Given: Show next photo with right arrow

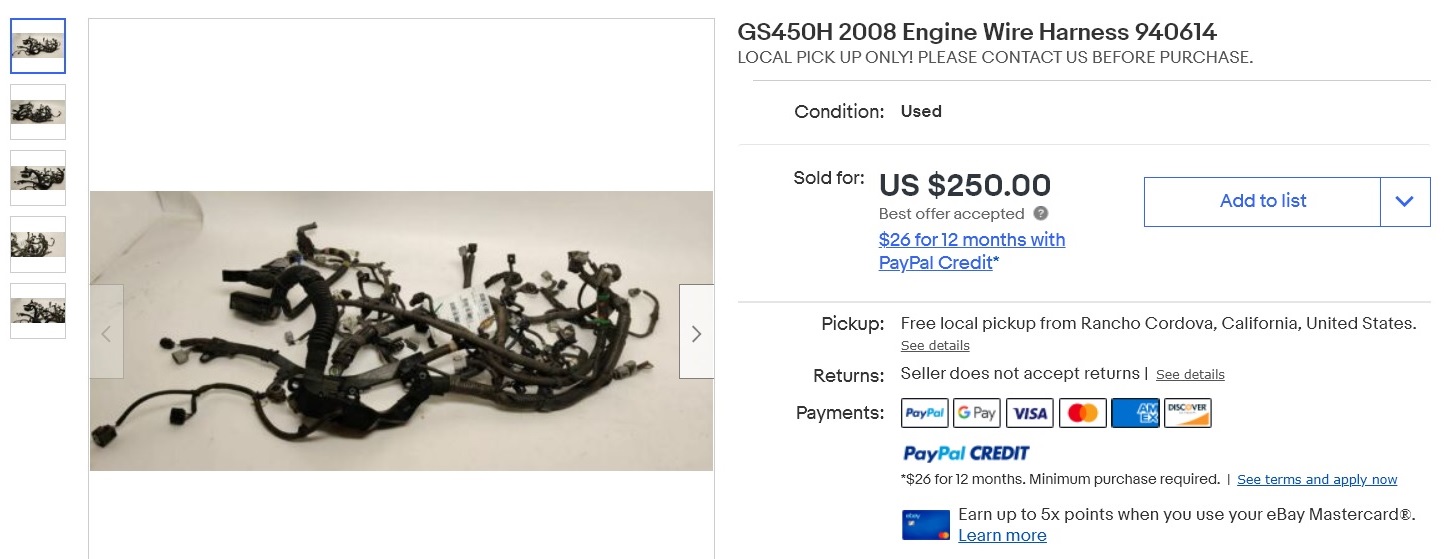Looking at the screenshot, I should click(x=696, y=332).
